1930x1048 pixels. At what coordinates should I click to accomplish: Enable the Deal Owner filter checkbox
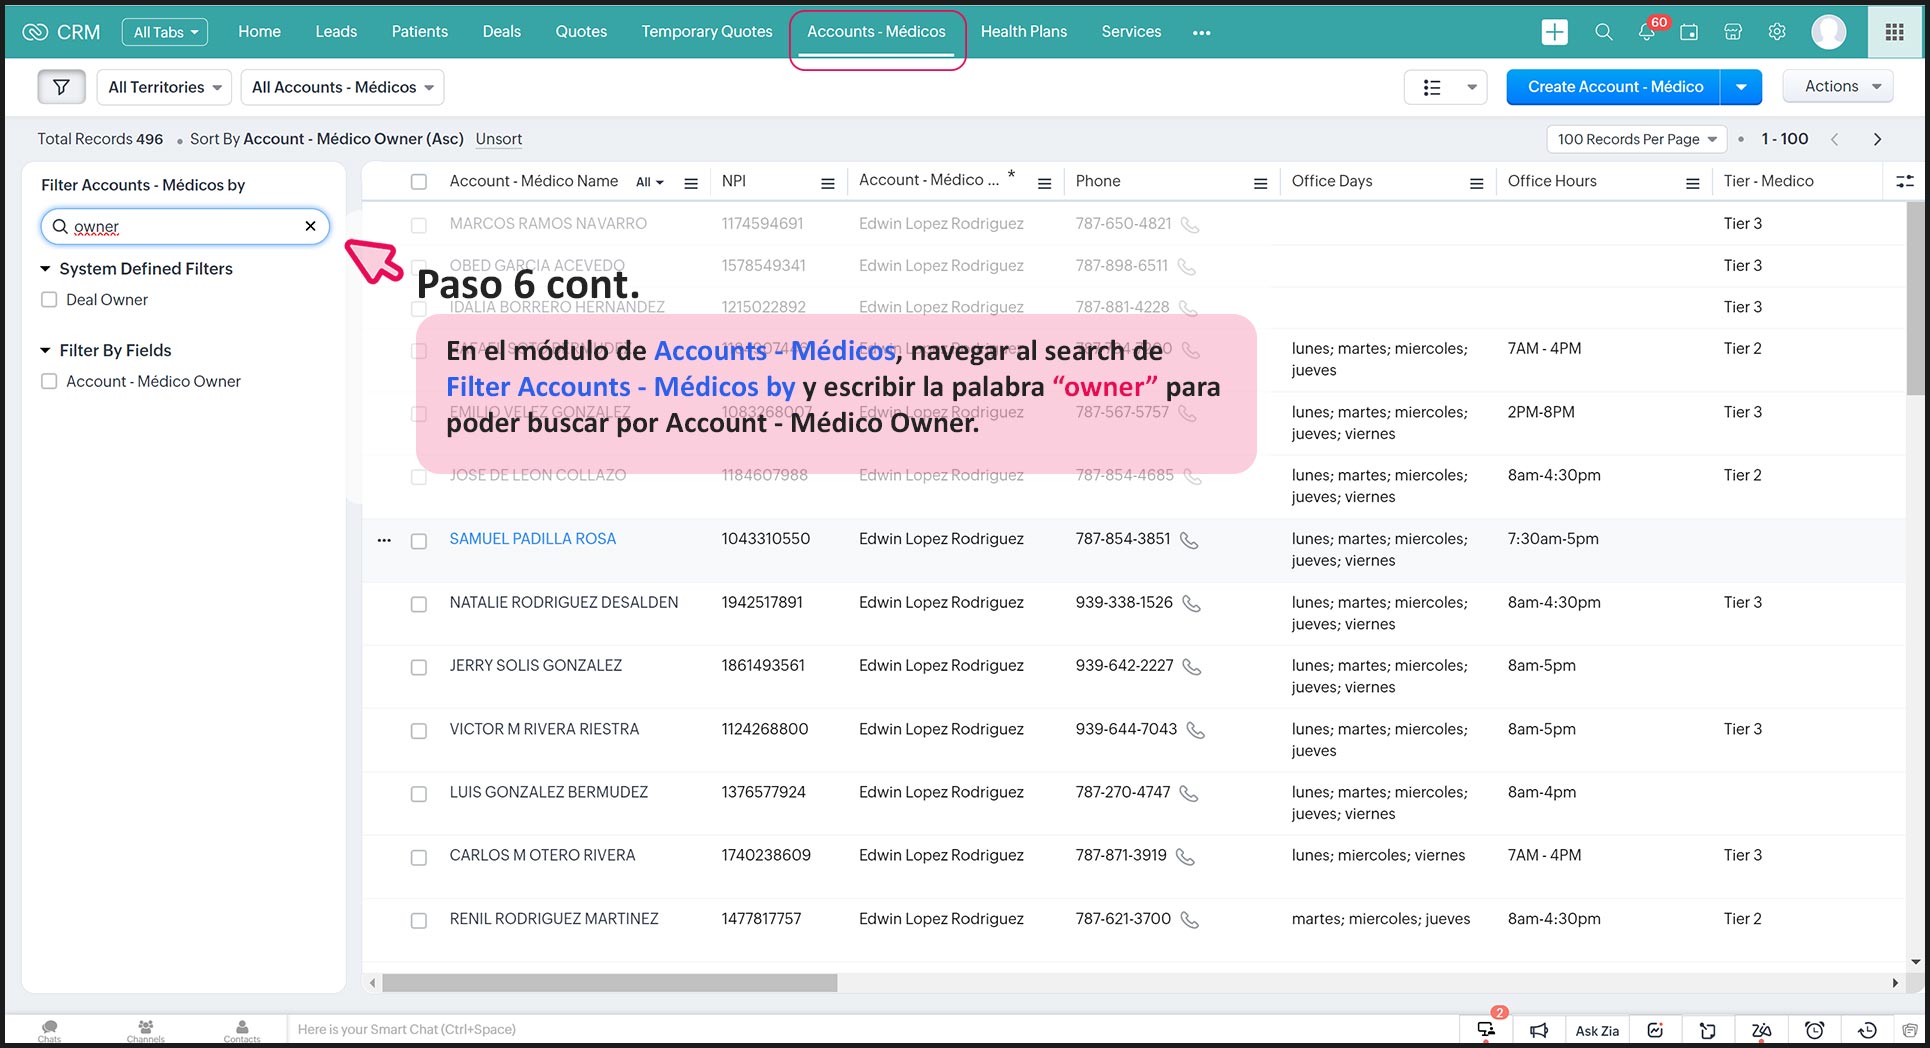point(49,300)
